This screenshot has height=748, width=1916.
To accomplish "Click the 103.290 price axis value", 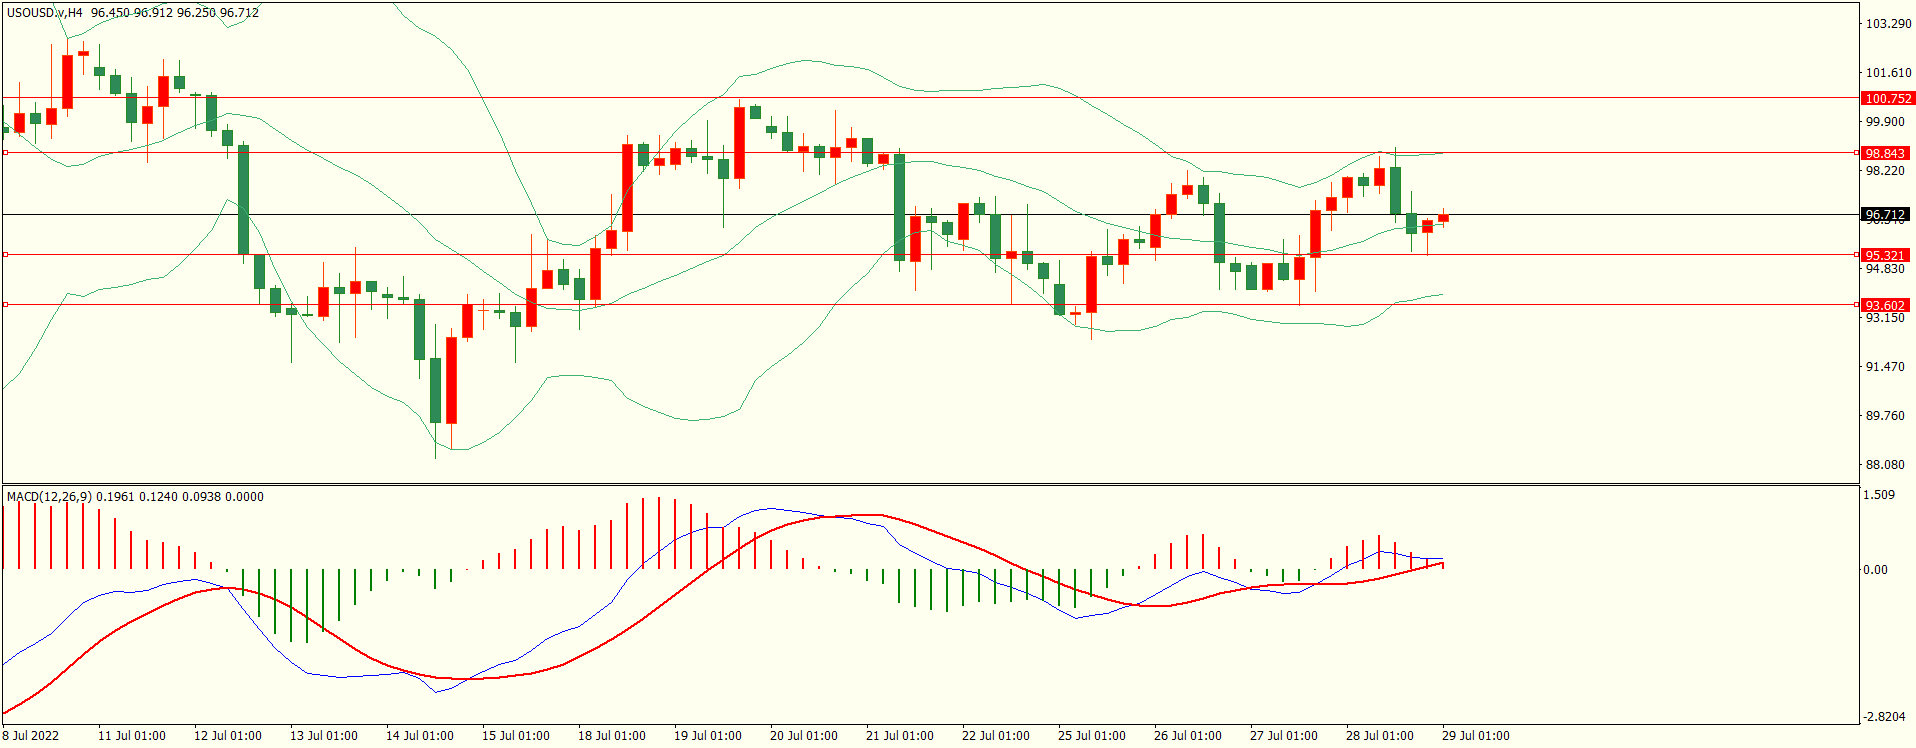I will 1888,24.
